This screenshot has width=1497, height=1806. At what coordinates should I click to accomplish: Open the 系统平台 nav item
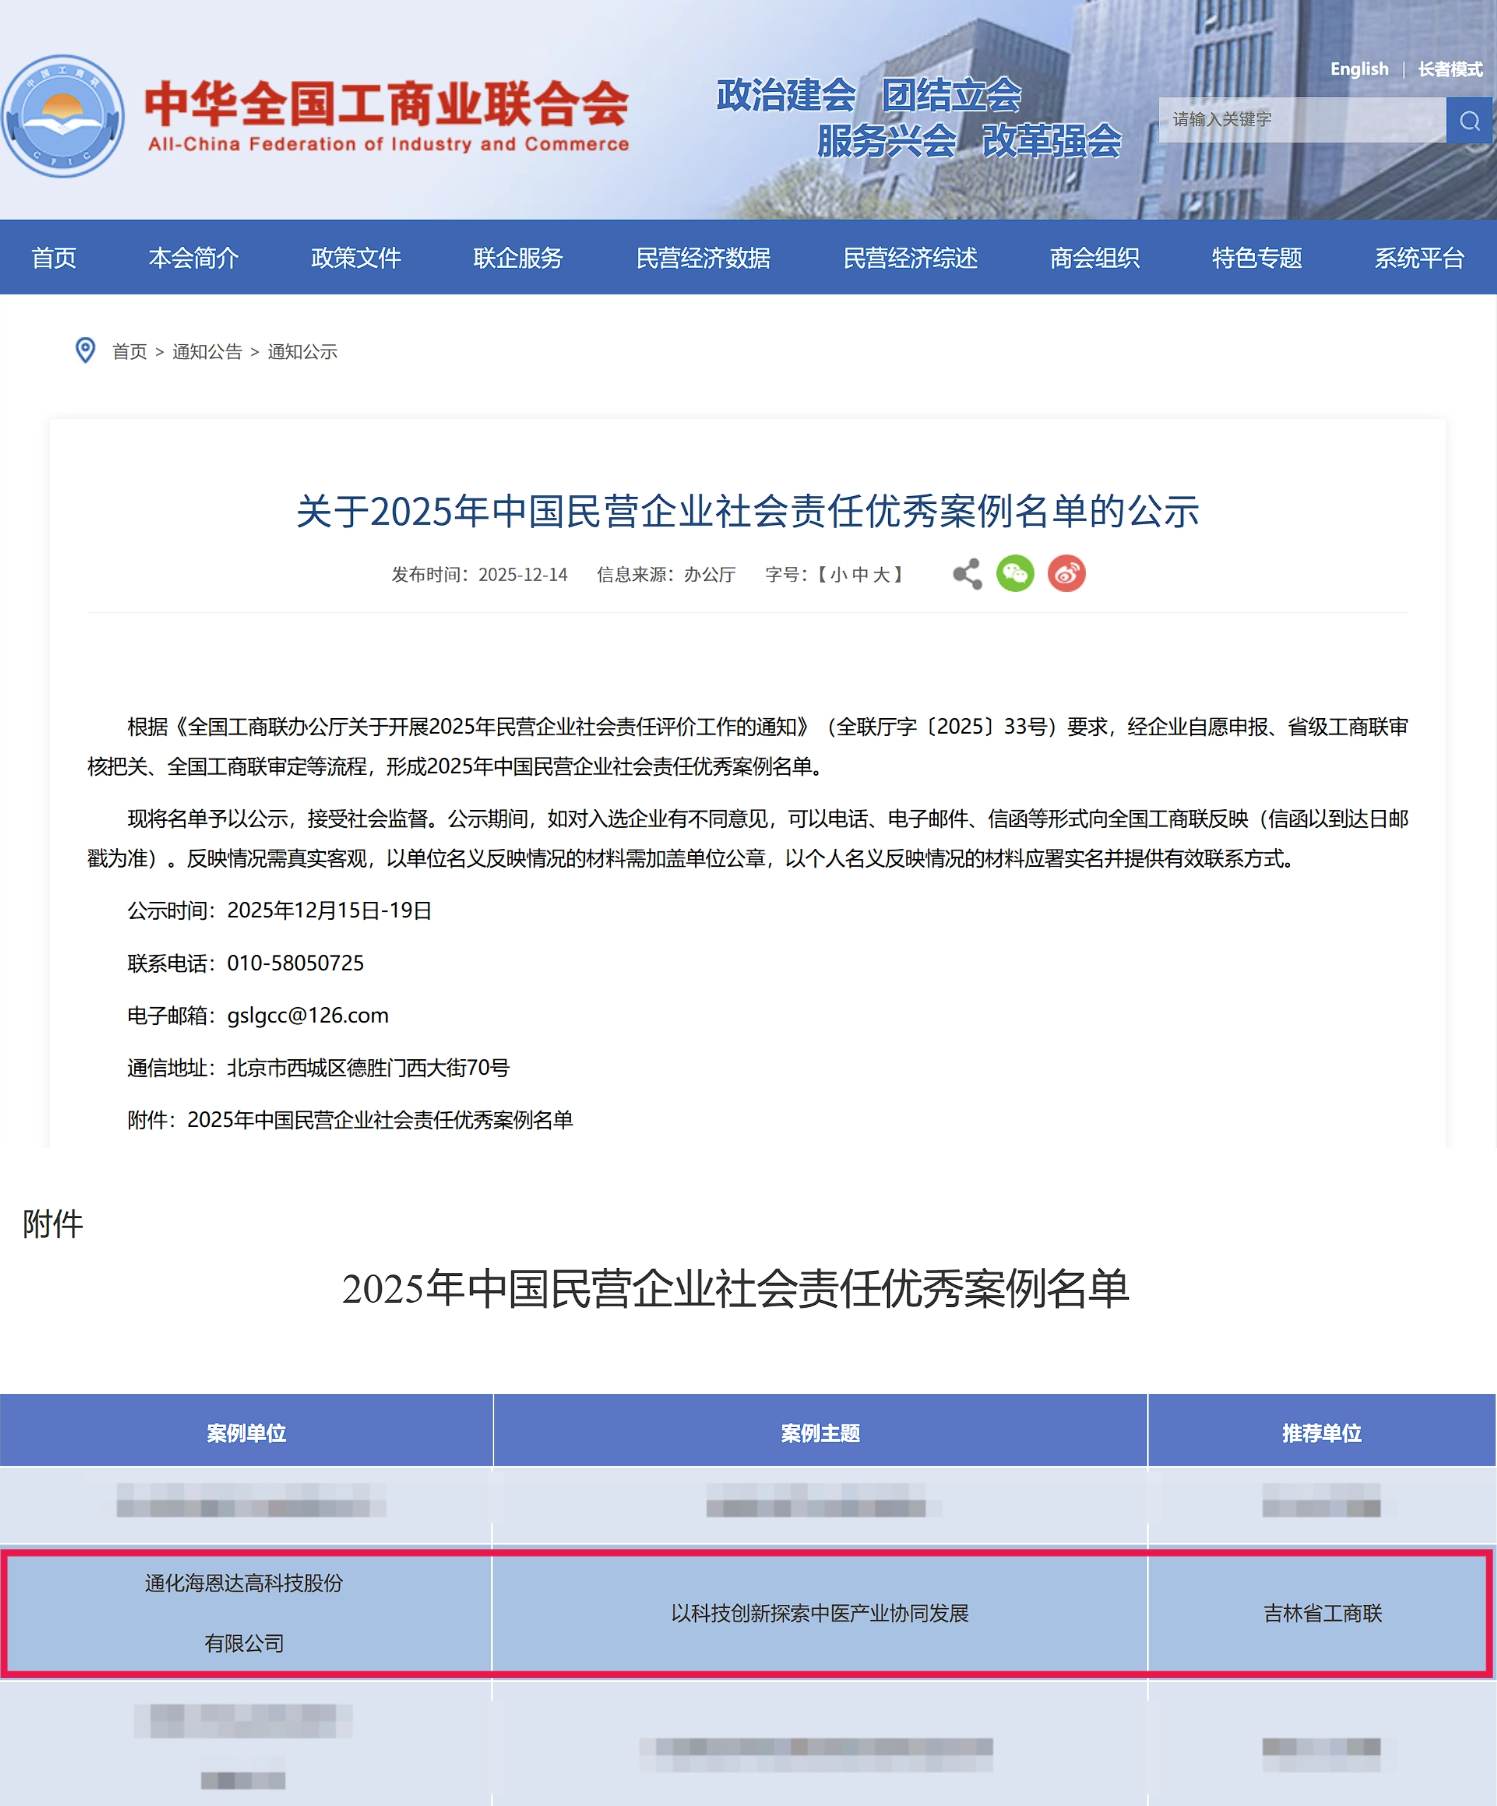click(x=1418, y=258)
